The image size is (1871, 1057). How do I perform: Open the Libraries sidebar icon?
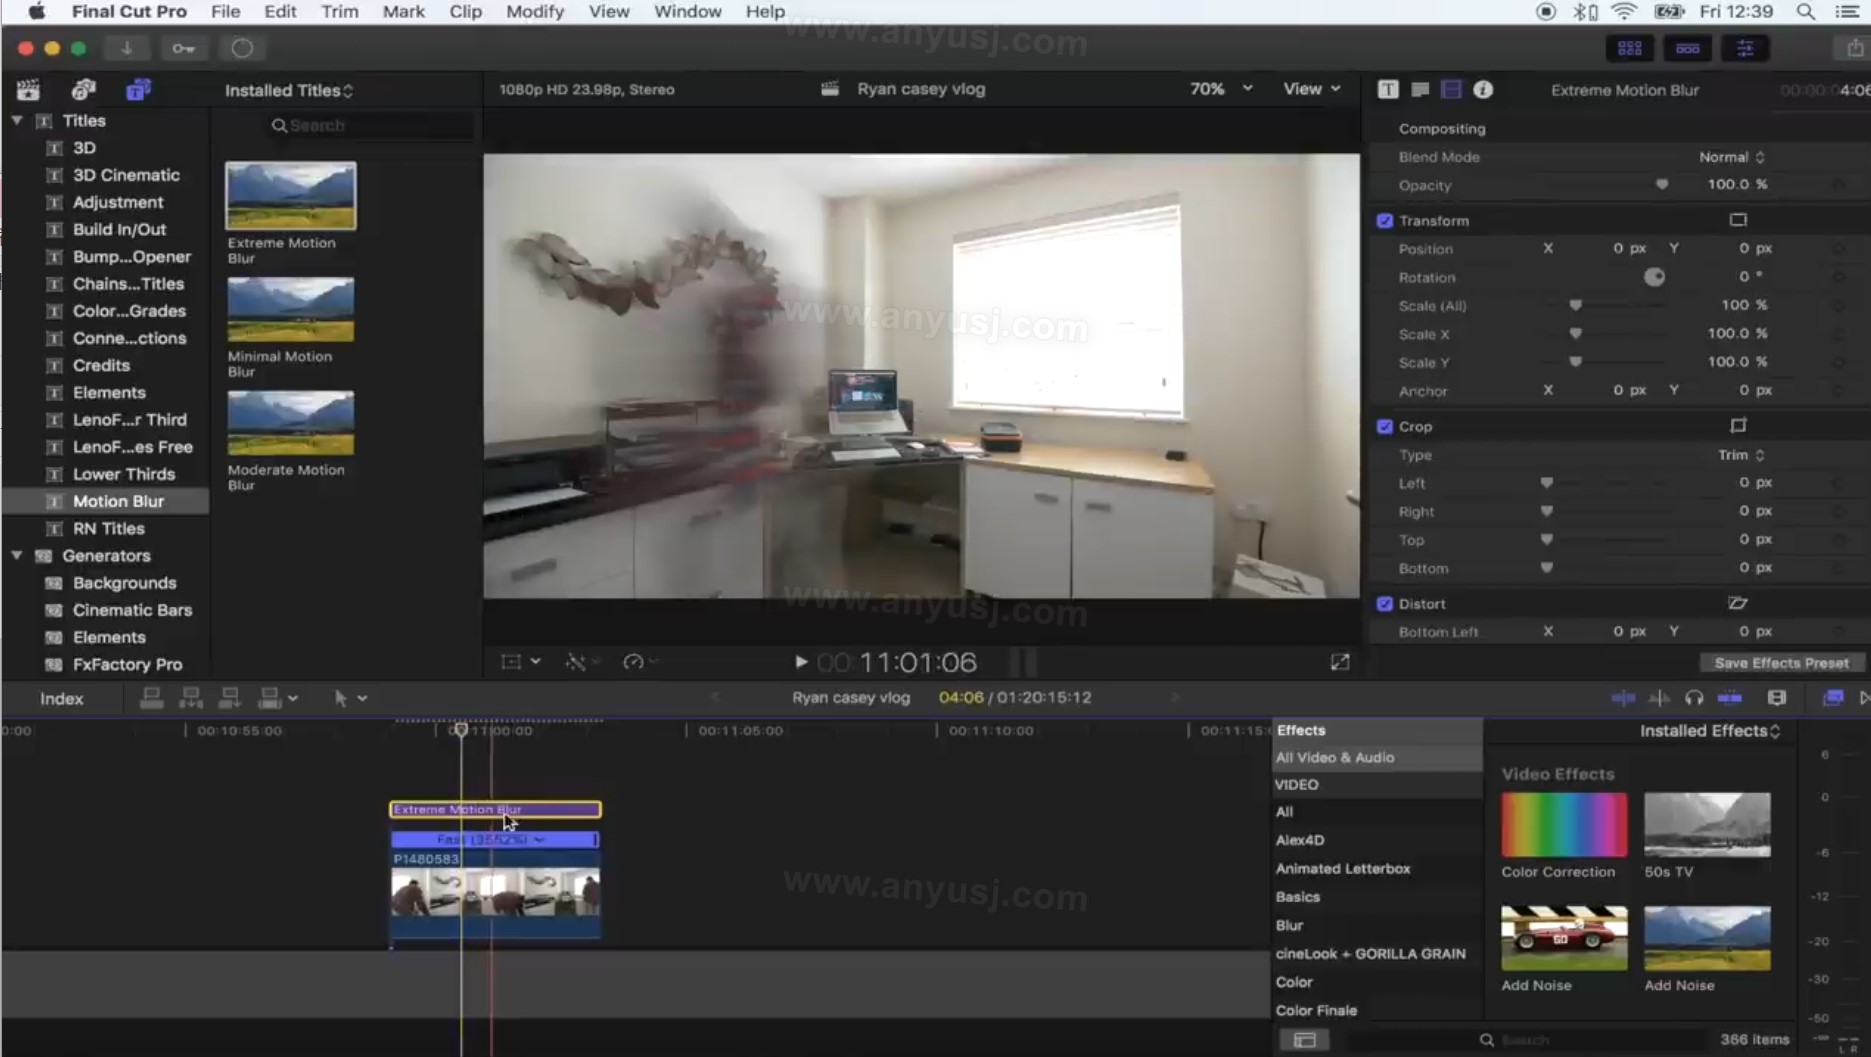[x=28, y=90]
